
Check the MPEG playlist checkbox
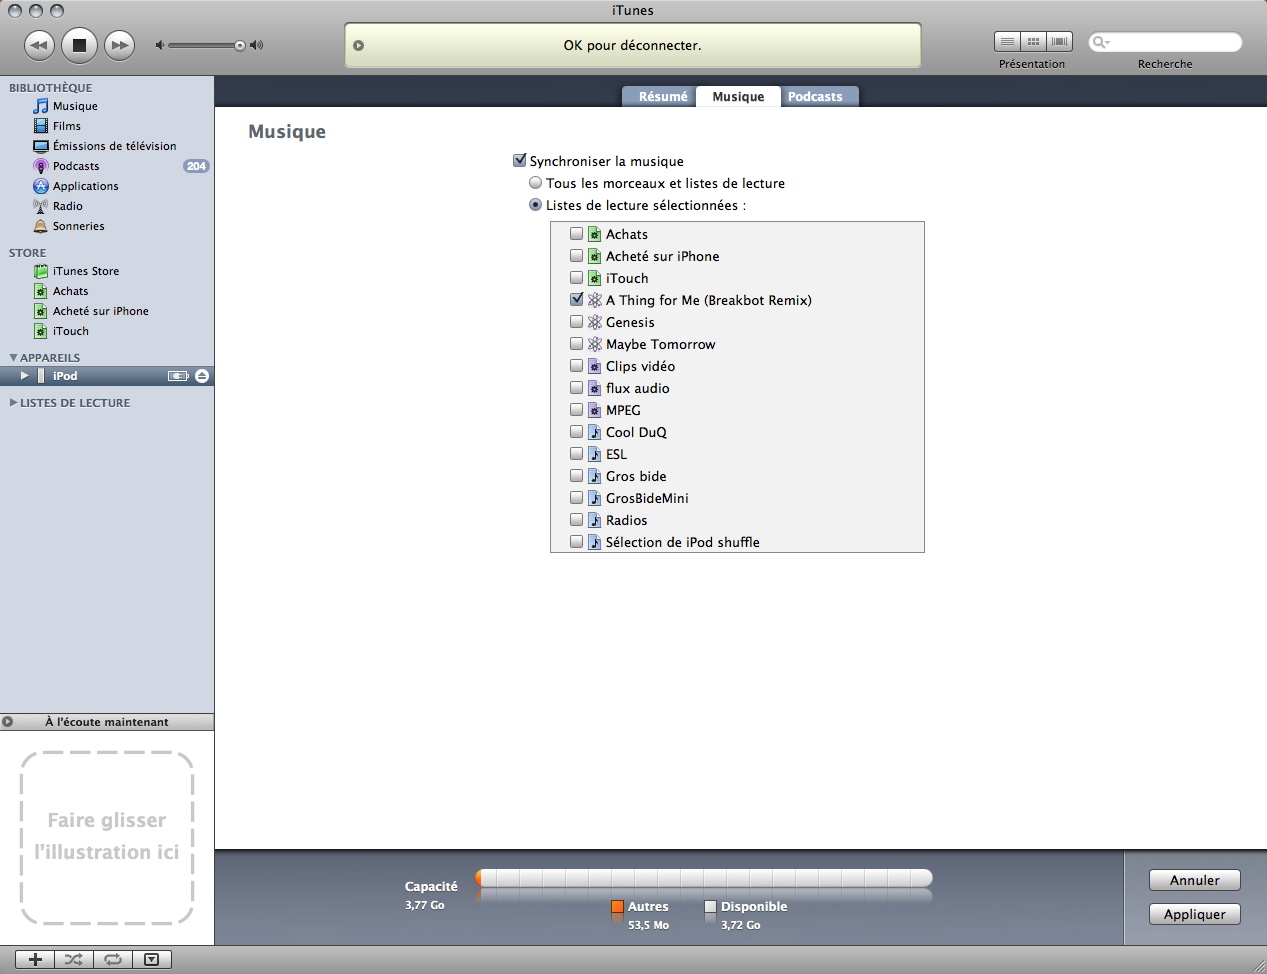click(x=576, y=409)
